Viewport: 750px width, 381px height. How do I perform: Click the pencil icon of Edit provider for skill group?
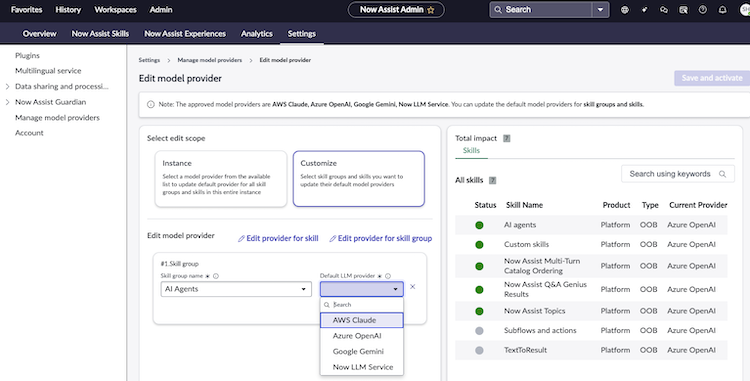[332, 239]
